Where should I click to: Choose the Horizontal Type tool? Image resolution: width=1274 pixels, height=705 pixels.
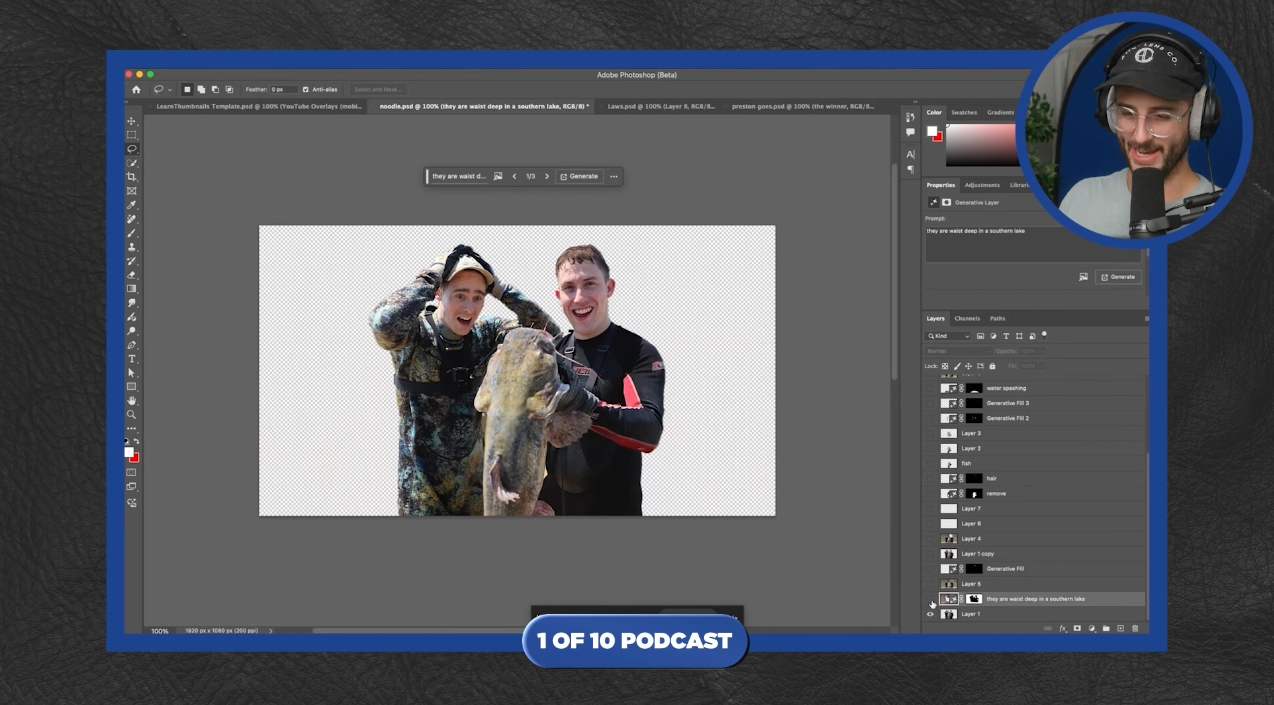[131, 359]
